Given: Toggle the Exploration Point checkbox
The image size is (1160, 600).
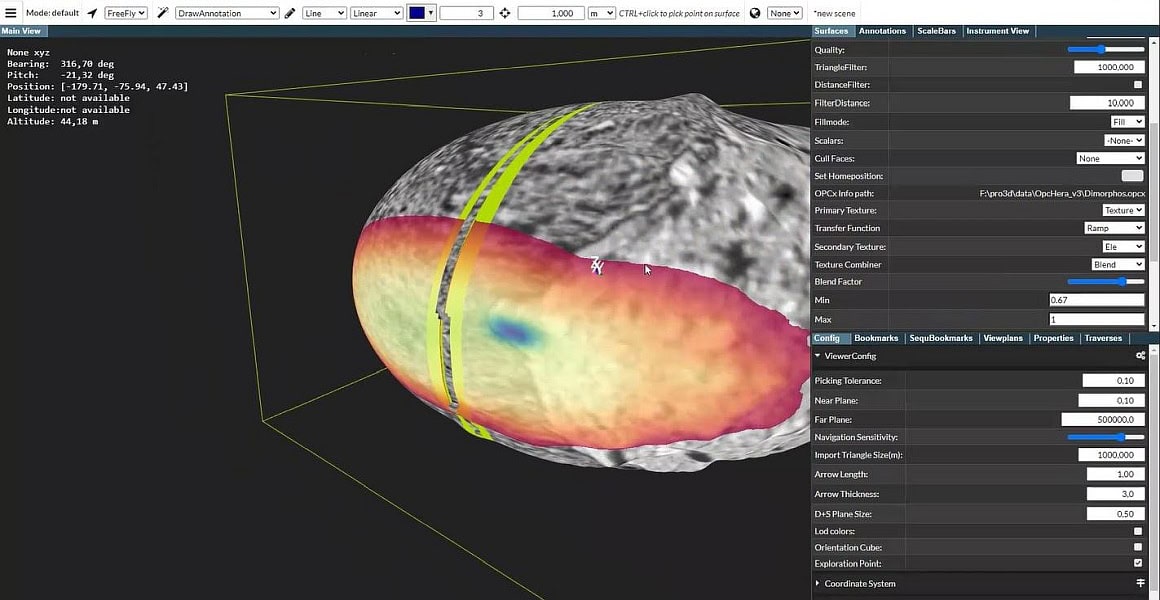Looking at the screenshot, I should (x=1137, y=562).
